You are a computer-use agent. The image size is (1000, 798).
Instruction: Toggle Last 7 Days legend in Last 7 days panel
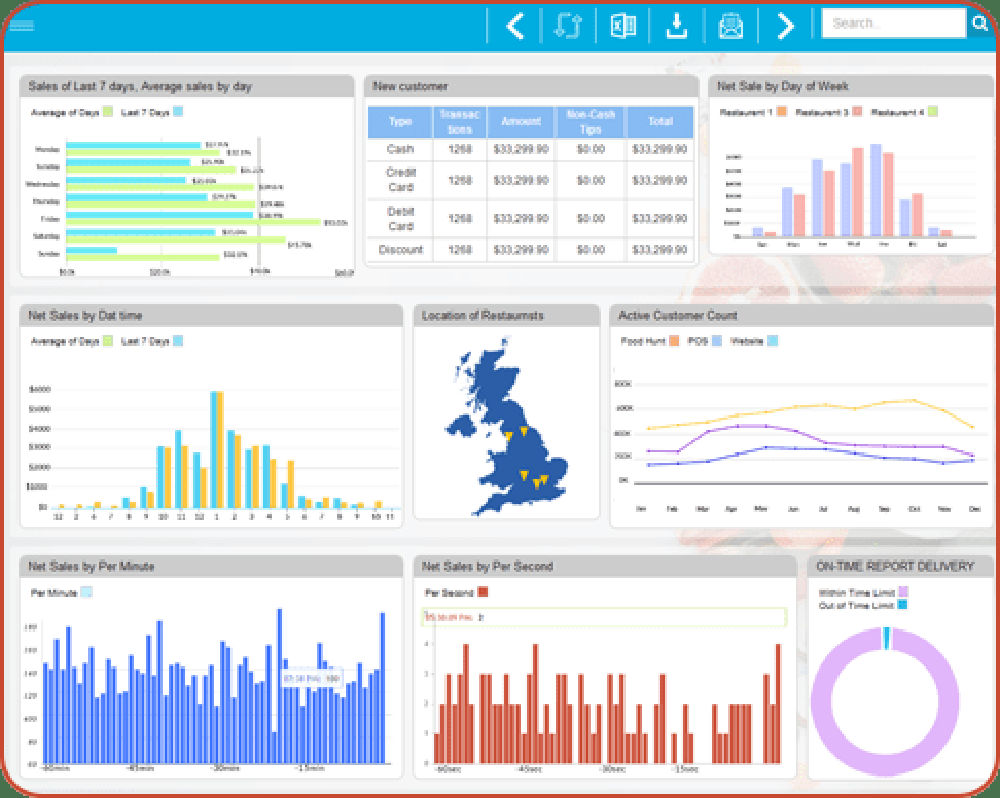(x=178, y=112)
